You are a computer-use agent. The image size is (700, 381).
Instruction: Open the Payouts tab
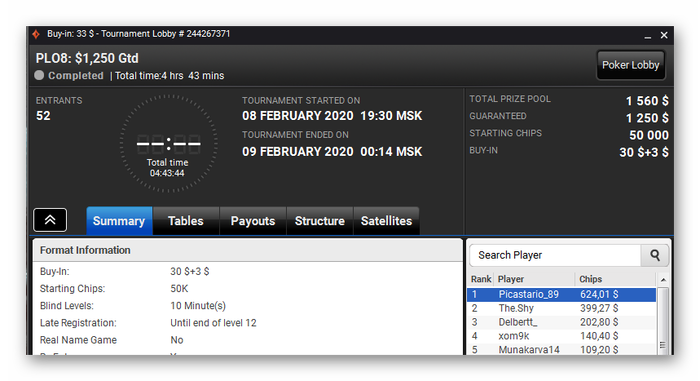point(253,221)
